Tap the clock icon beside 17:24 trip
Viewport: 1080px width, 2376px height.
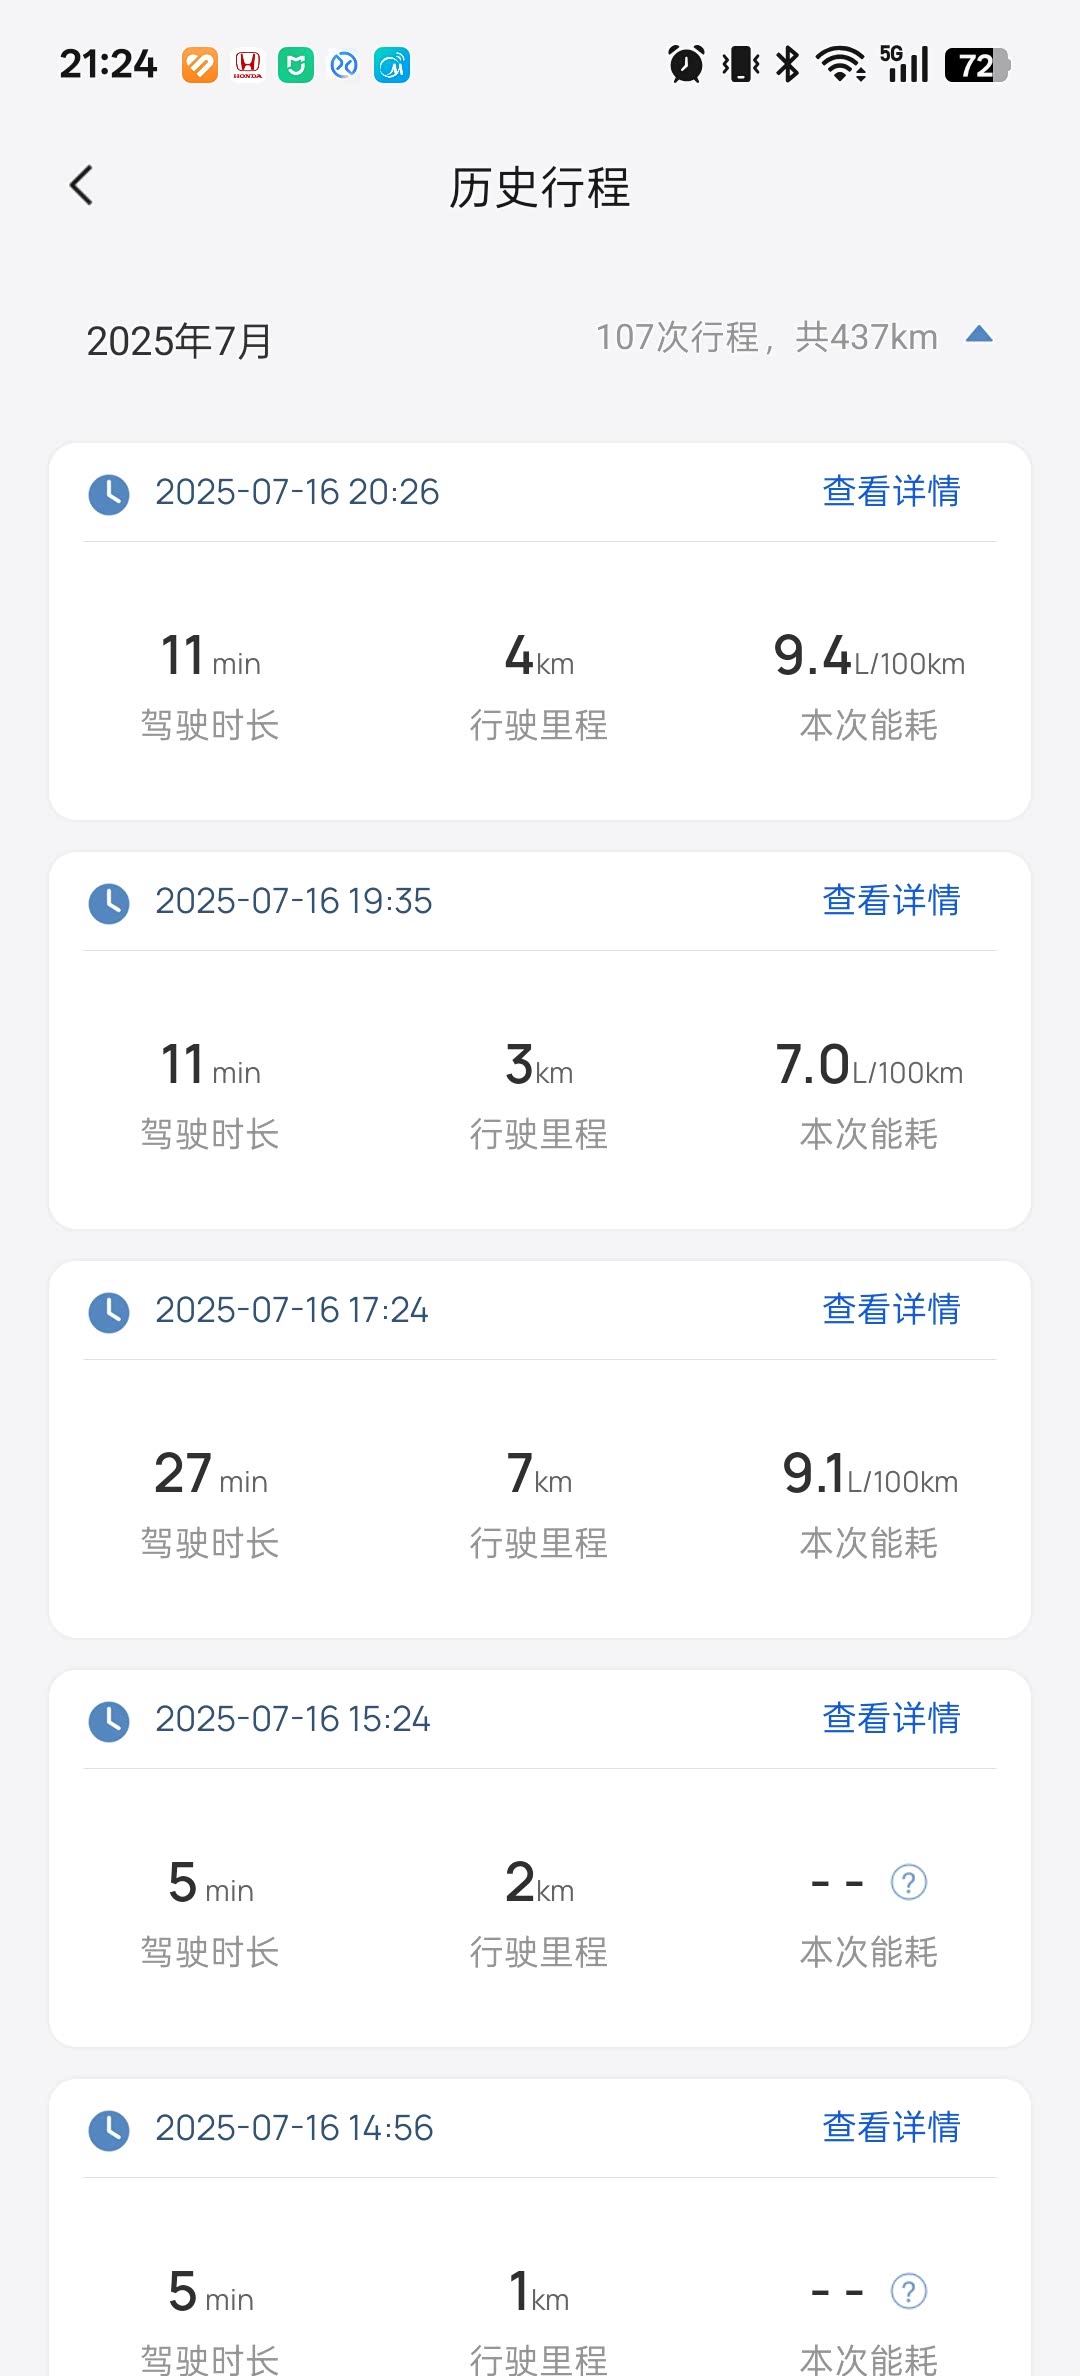pos(109,1312)
